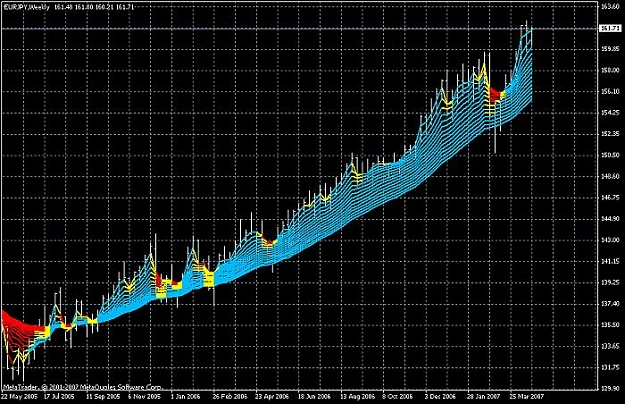Click the 6 Nov 2005 date label
This screenshot has height=404, width=625.
click(144, 397)
